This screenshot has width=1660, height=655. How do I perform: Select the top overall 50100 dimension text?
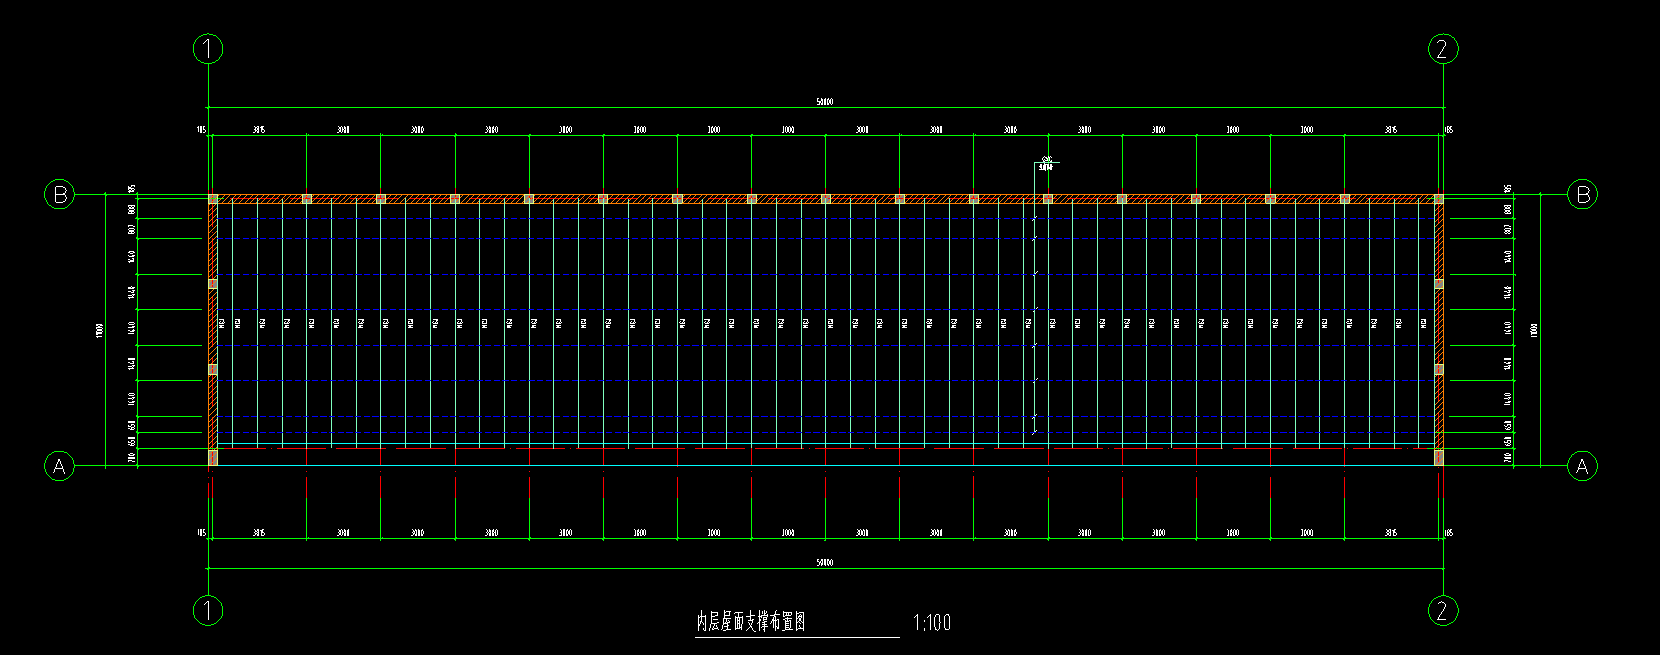[x=824, y=102]
